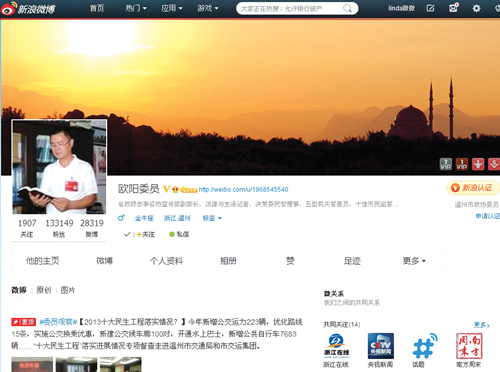Image resolution: width=500 pixels, height=372 pixels.
Task: Expand the 标签 tags dropdown
Action: (x=212, y=218)
